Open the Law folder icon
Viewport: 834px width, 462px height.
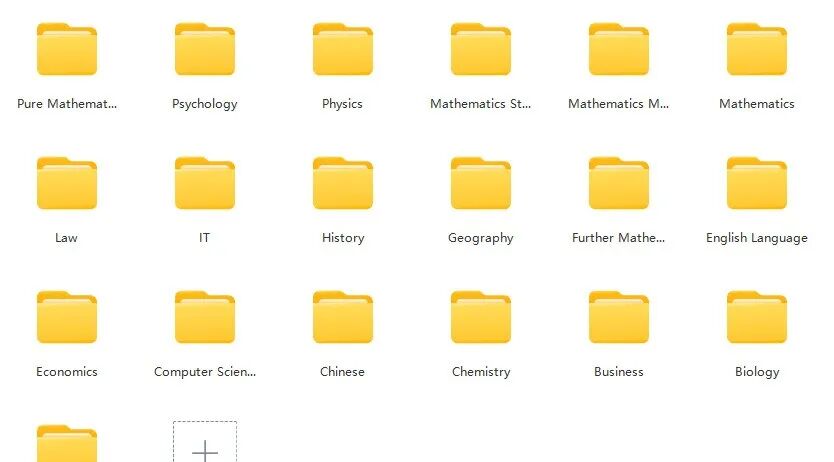[x=67, y=183]
